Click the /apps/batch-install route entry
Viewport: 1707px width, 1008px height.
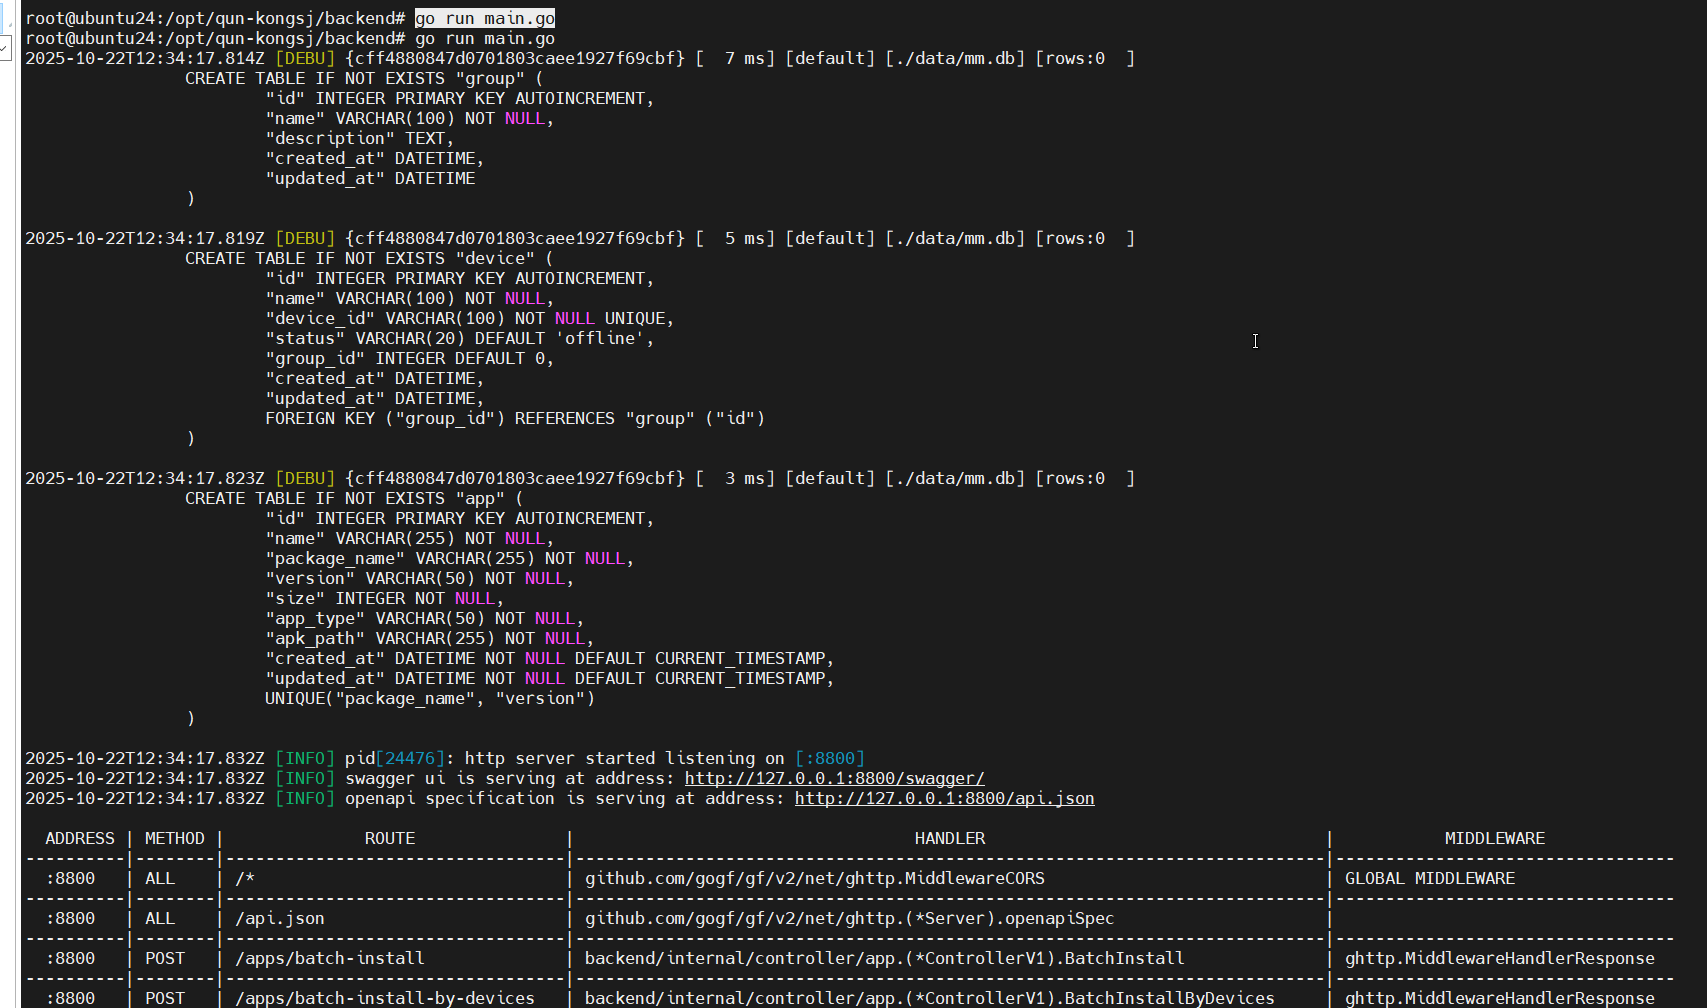tap(329, 958)
